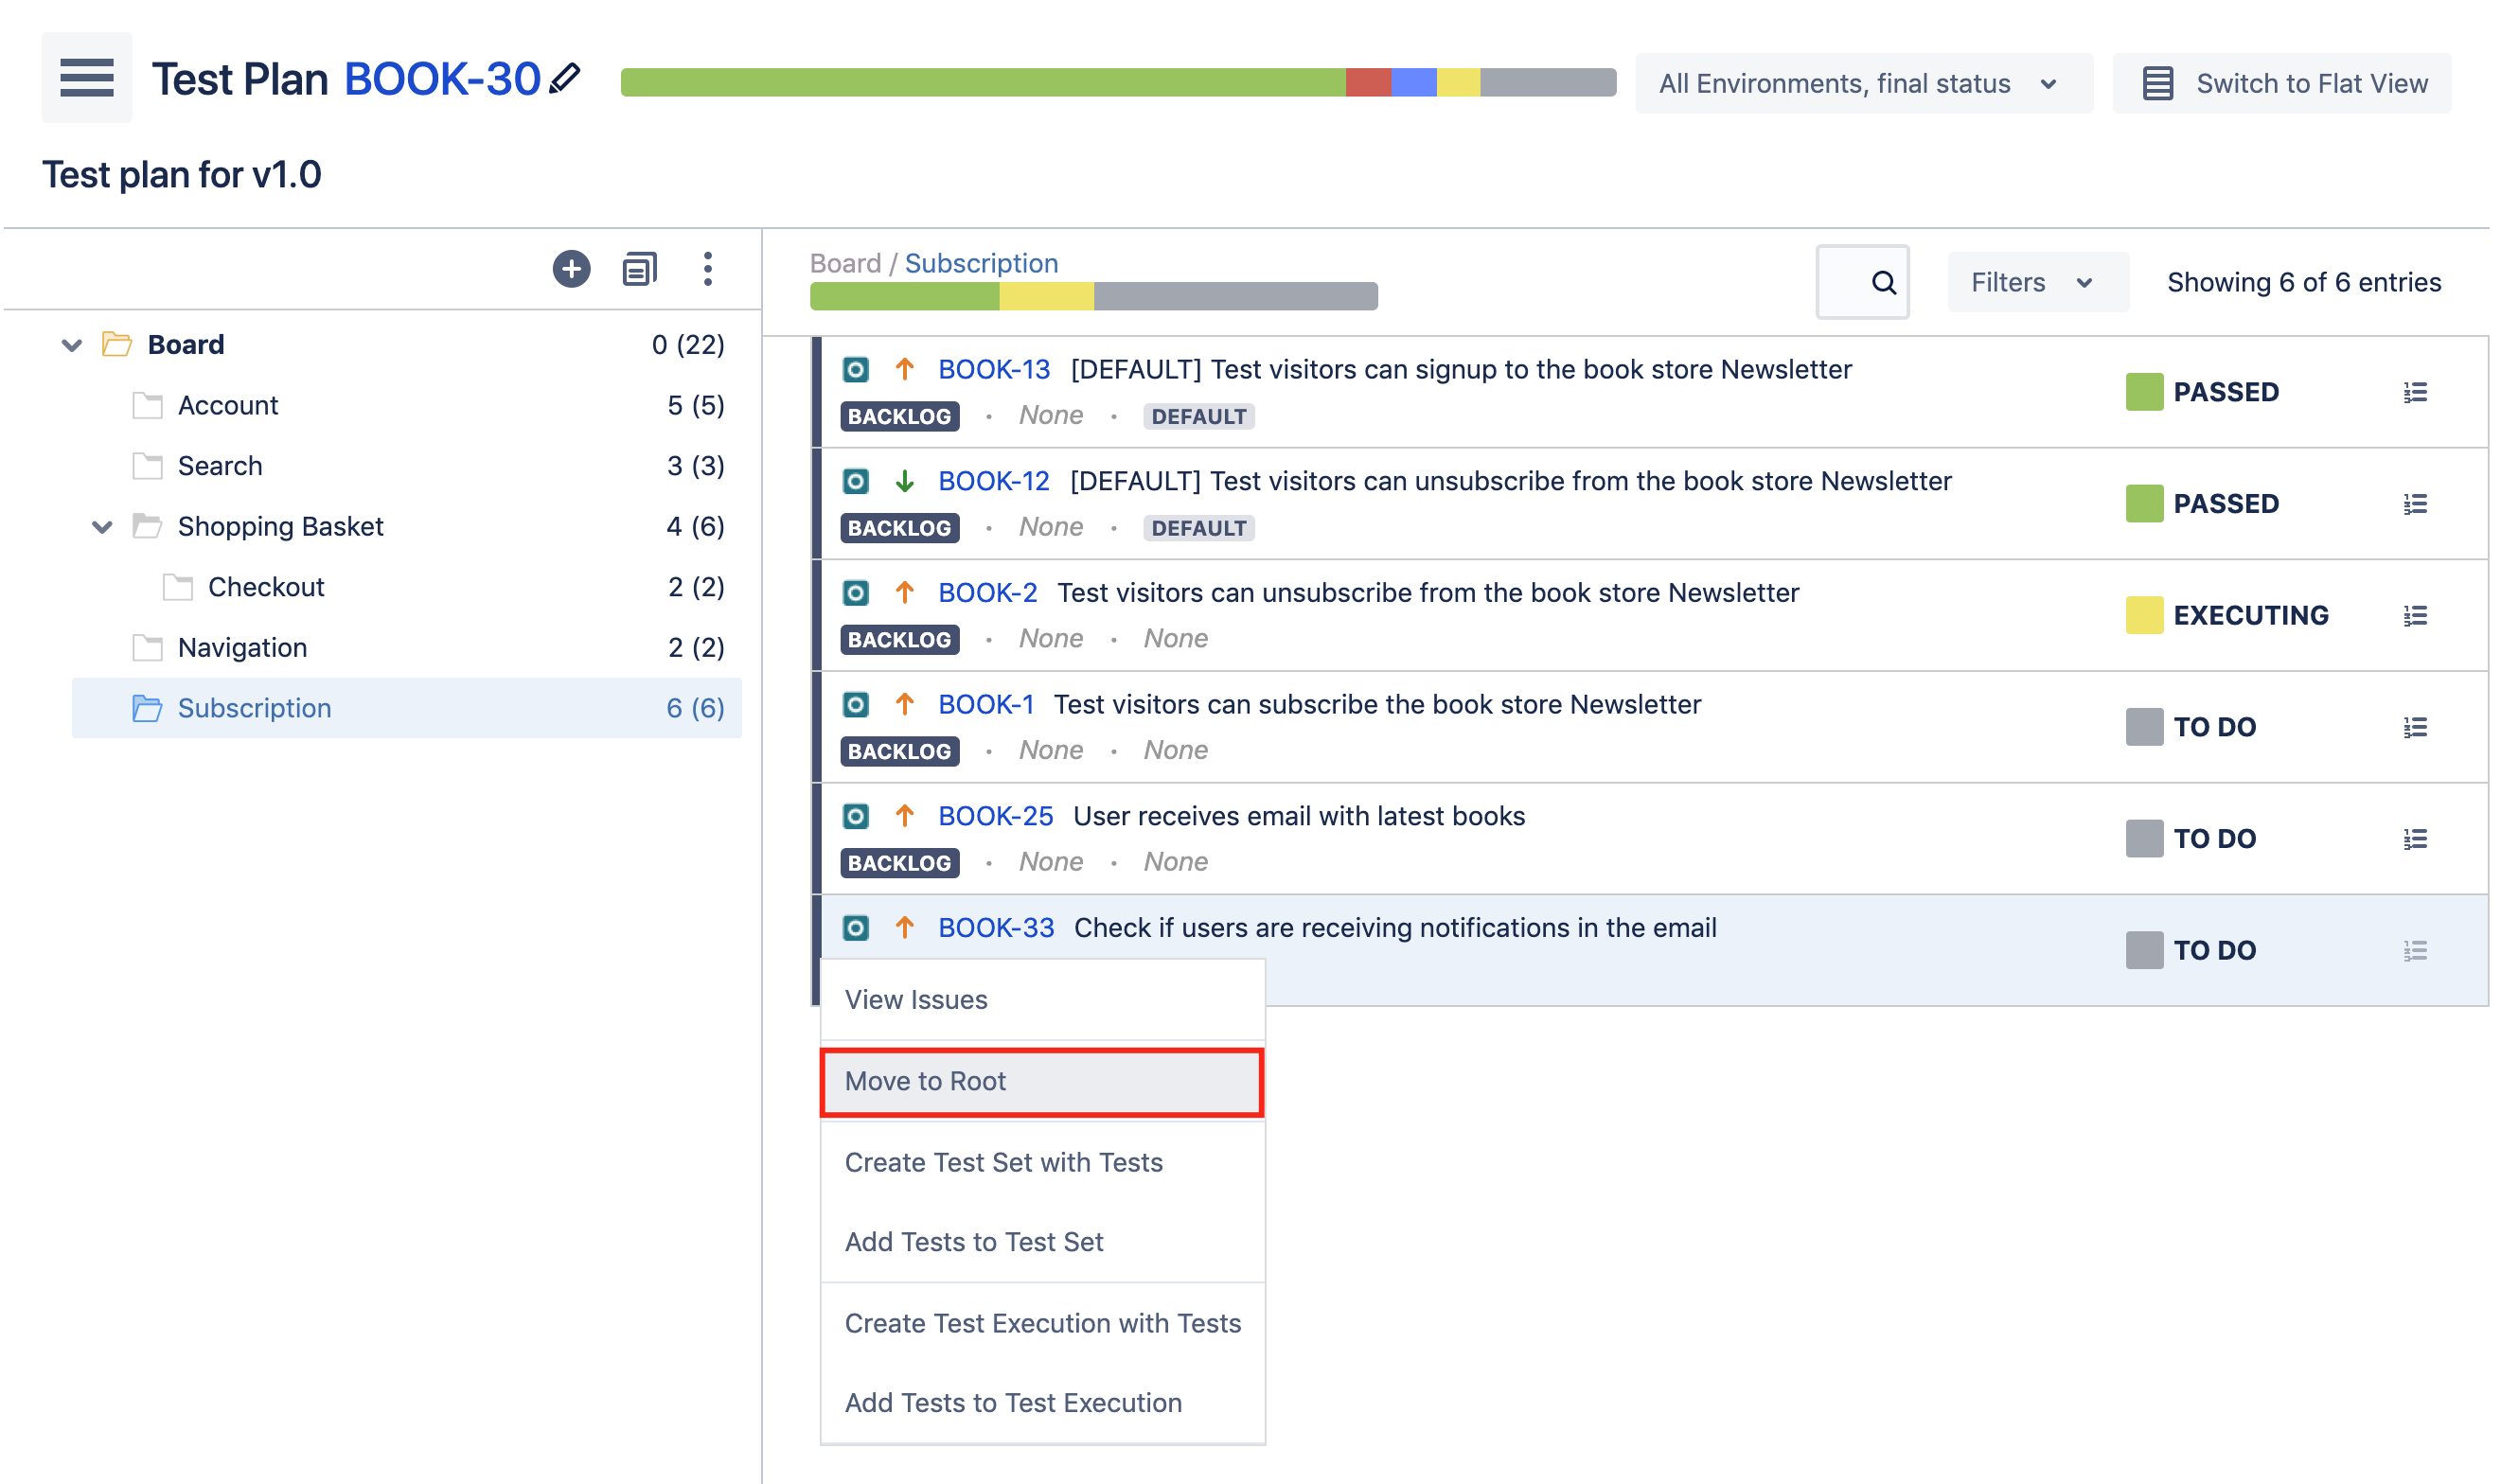Click the search input box
The image size is (2501, 1484).
click(x=1861, y=282)
